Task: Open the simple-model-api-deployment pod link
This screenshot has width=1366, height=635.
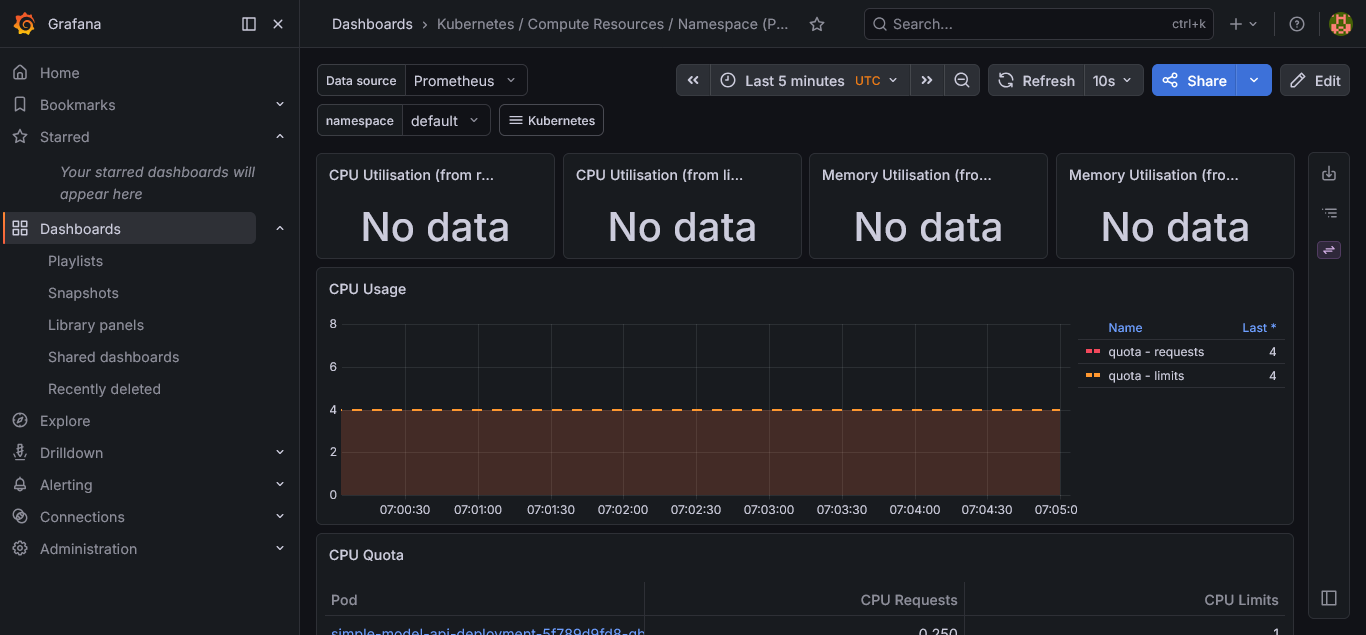Action: point(487,631)
